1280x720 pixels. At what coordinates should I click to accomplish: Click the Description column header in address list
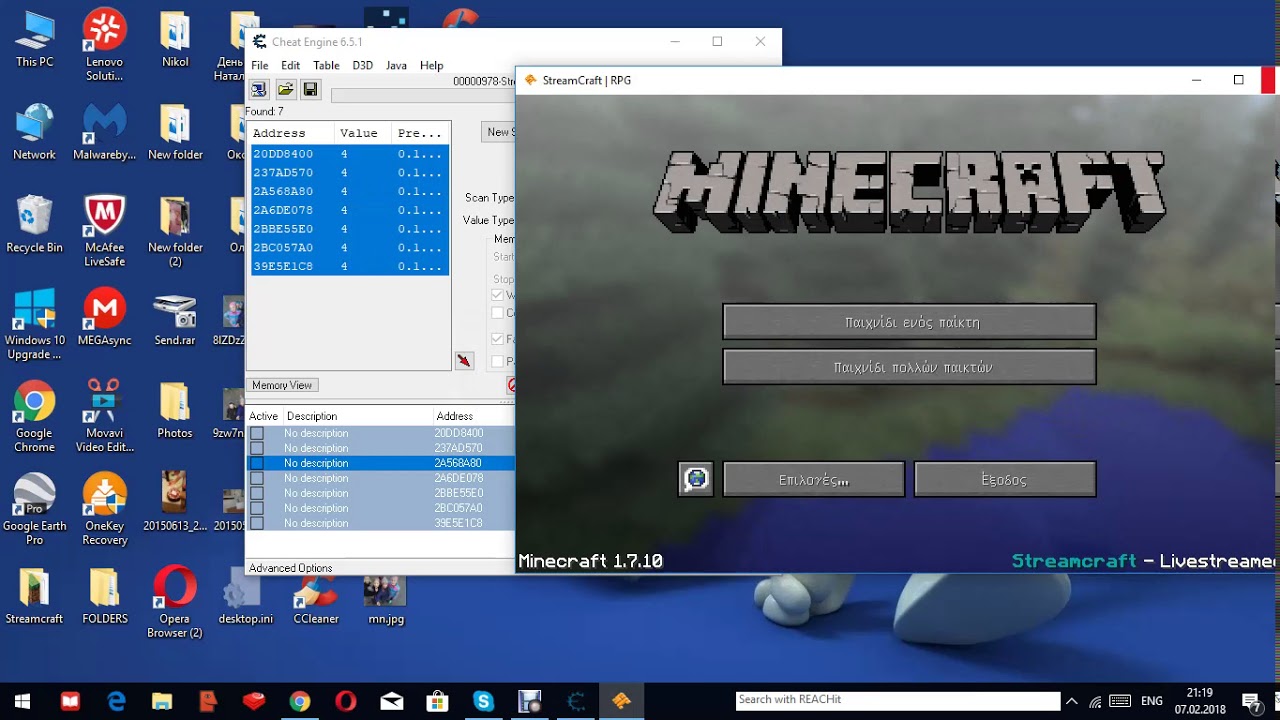357,416
